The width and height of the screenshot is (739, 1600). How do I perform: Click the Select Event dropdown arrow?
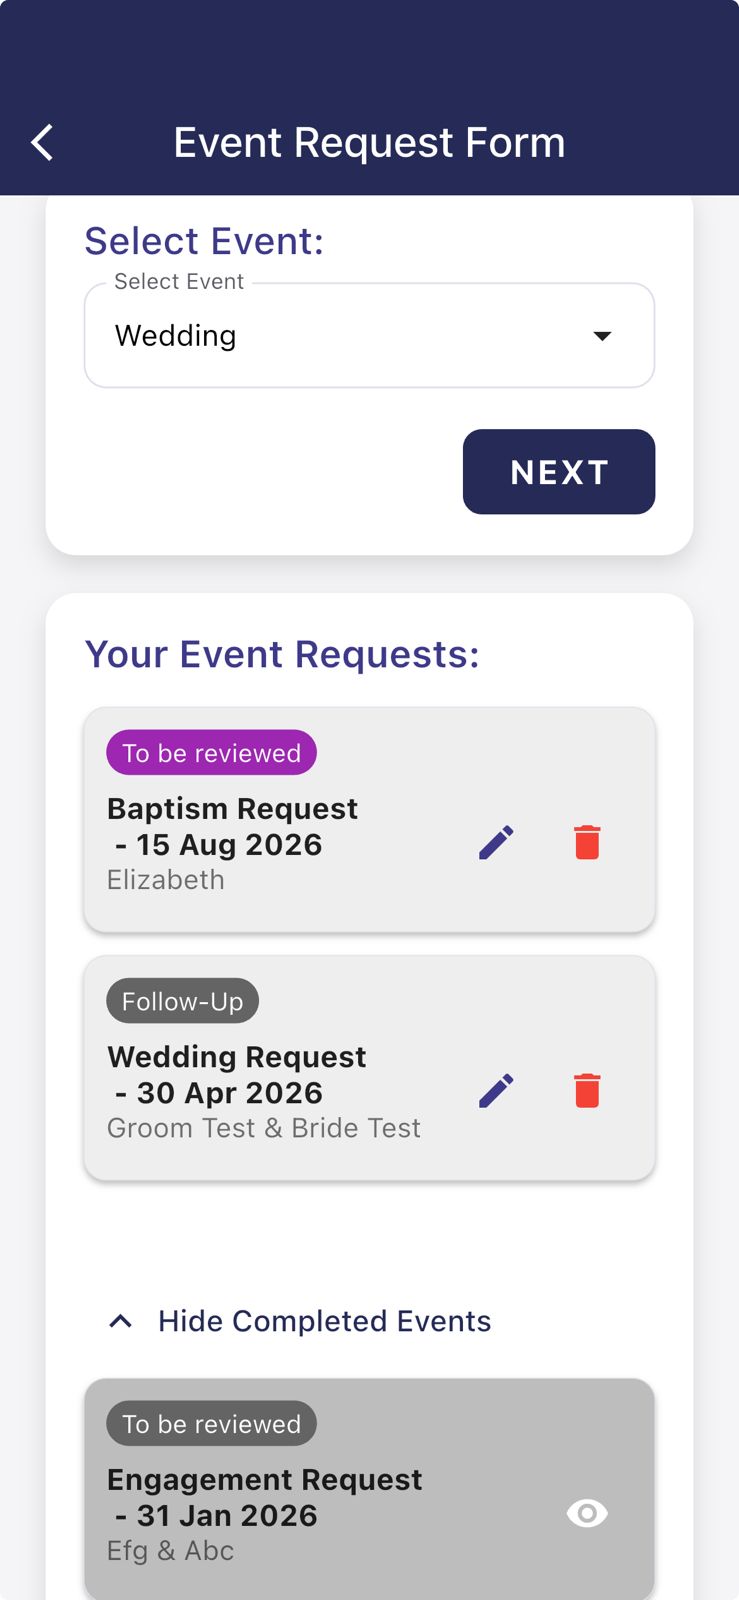point(602,336)
